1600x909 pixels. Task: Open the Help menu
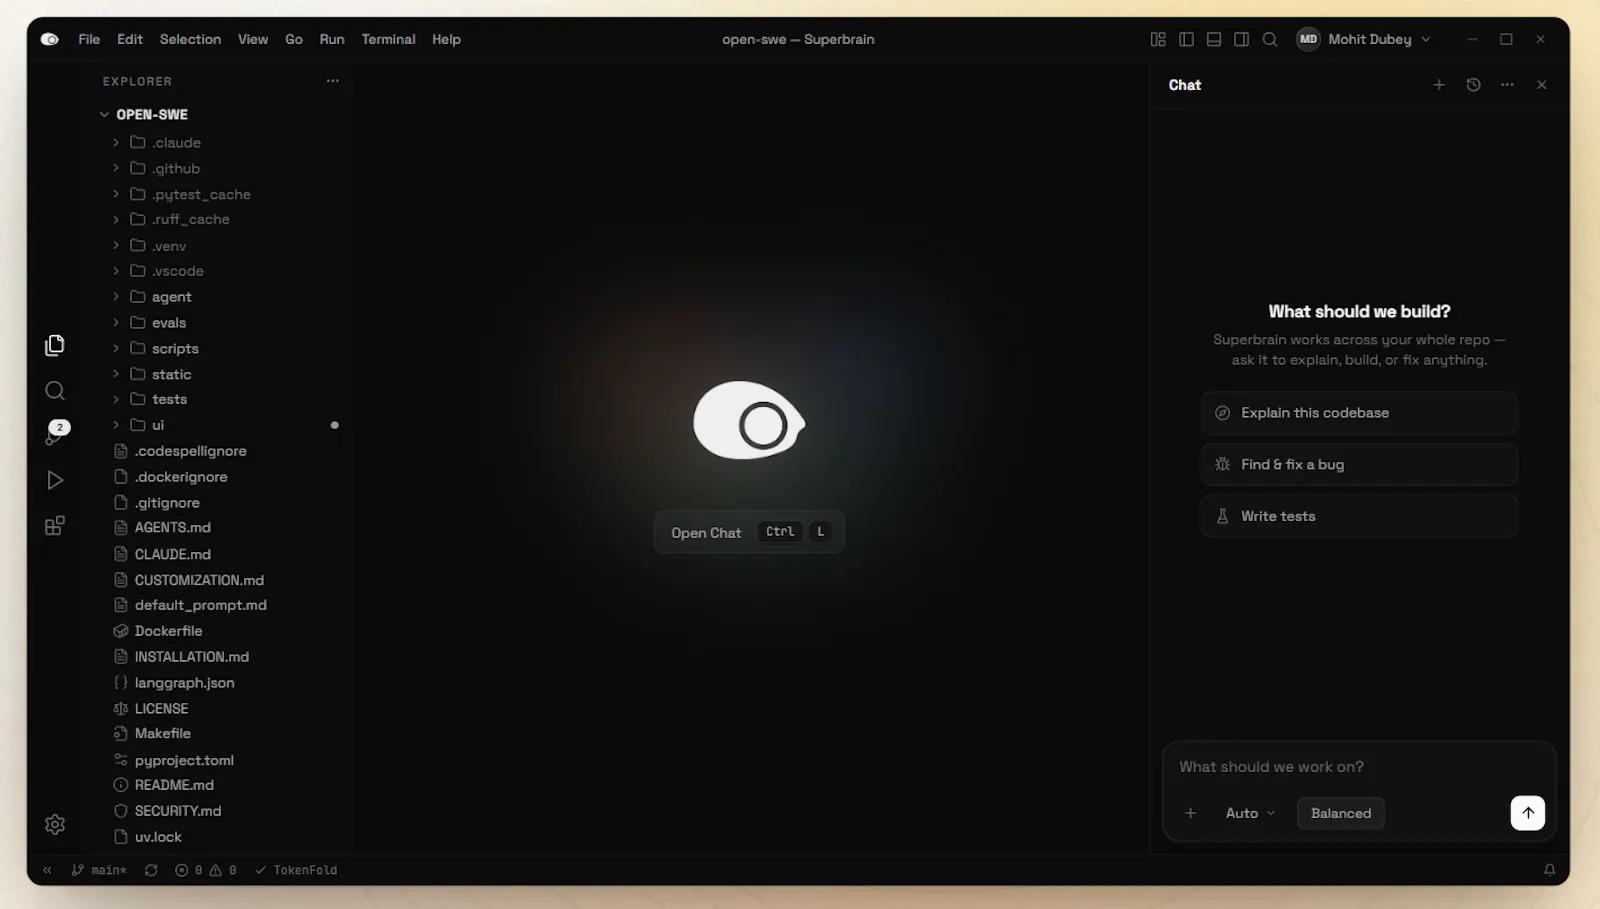tap(446, 39)
